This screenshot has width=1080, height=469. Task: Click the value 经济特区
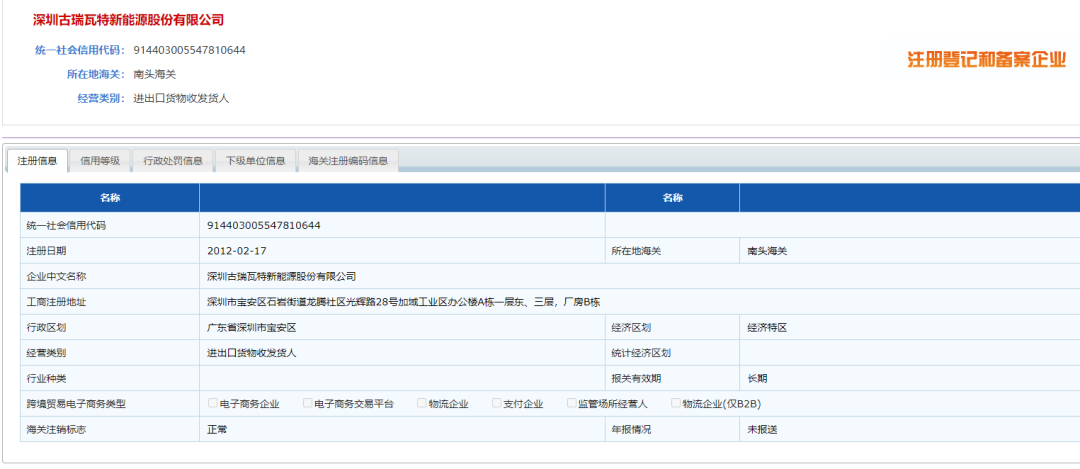click(x=767, y=328)
